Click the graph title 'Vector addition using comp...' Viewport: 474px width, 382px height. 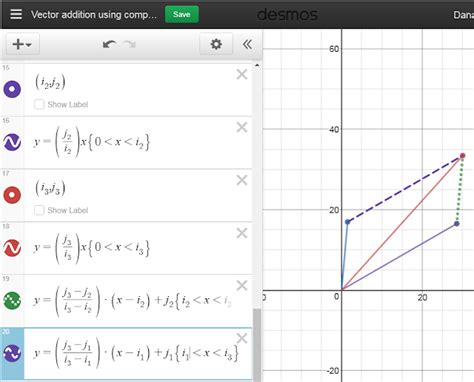coord(94,15)
